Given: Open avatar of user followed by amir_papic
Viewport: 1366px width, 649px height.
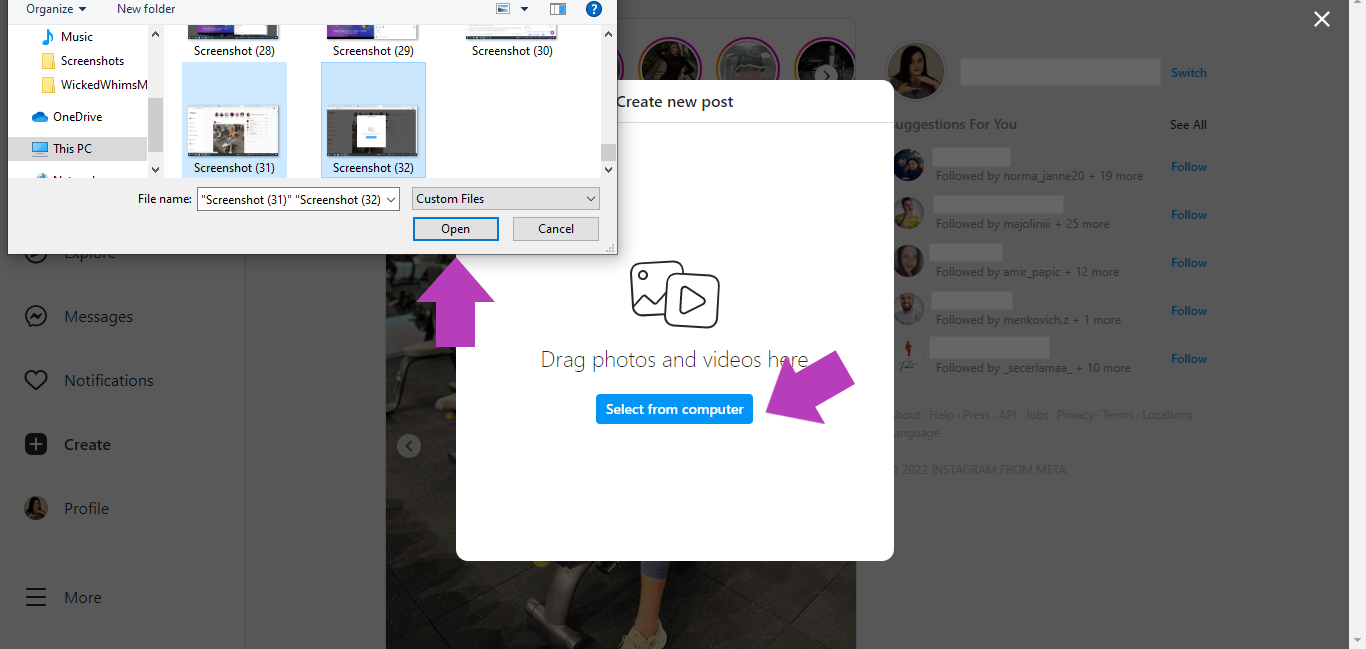Looking at the screenshot, I should tap(908, 262).
